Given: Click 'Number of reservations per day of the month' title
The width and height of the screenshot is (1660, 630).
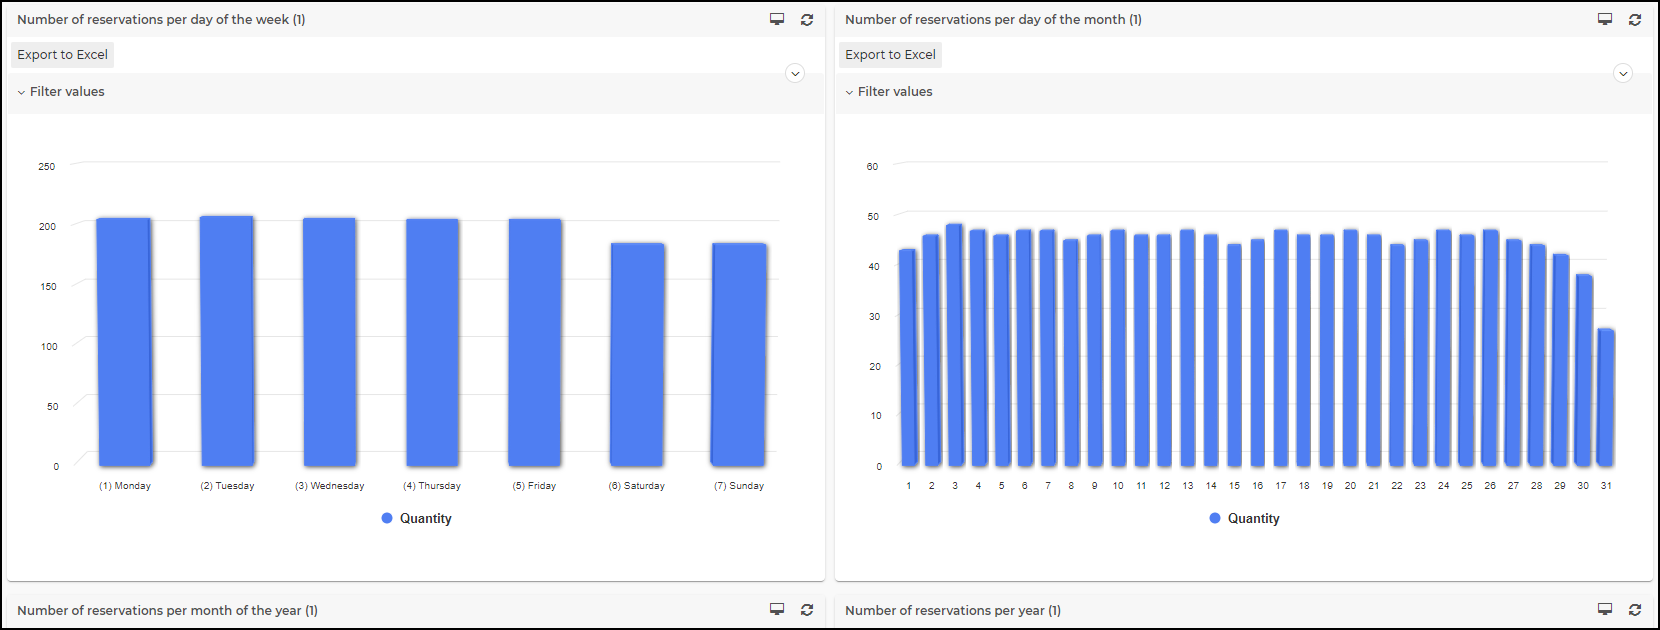Looking at the screenshot, I should [993, 19].
